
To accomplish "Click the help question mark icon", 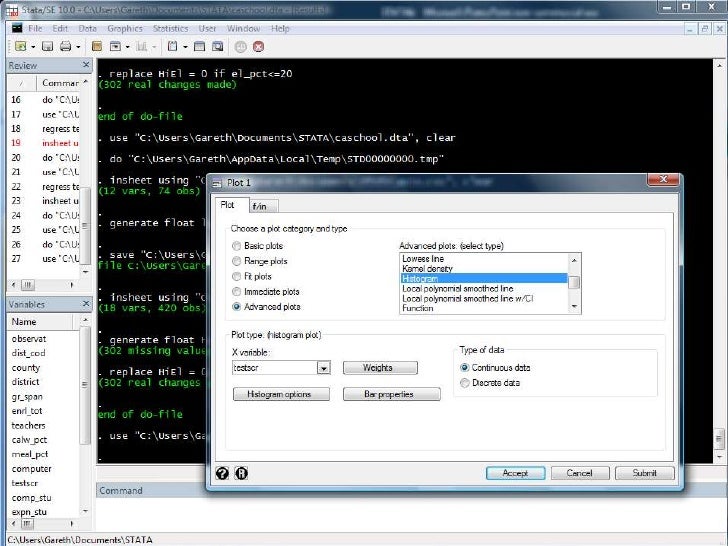I will pos(222,473).
